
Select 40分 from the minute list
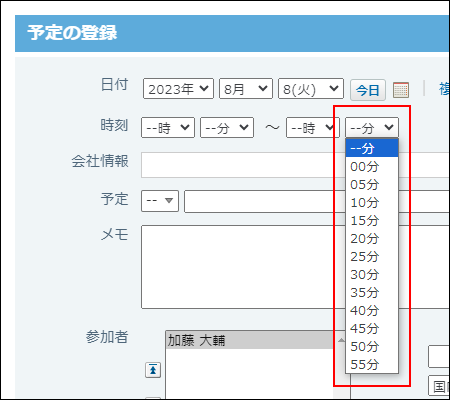[372, 310]
